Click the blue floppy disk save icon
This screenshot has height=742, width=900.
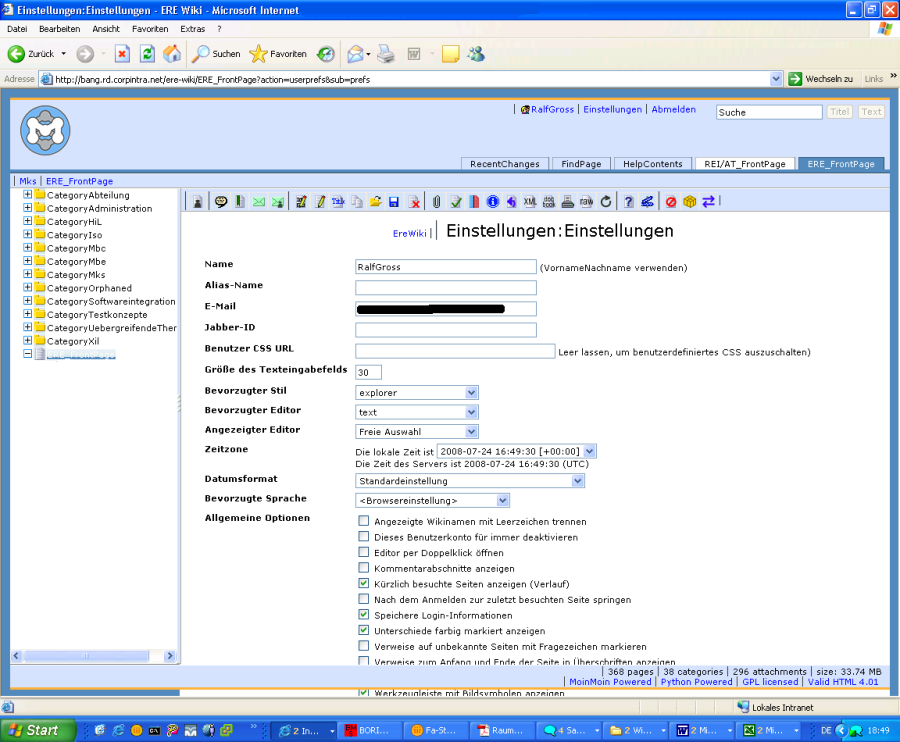point(394,201)
